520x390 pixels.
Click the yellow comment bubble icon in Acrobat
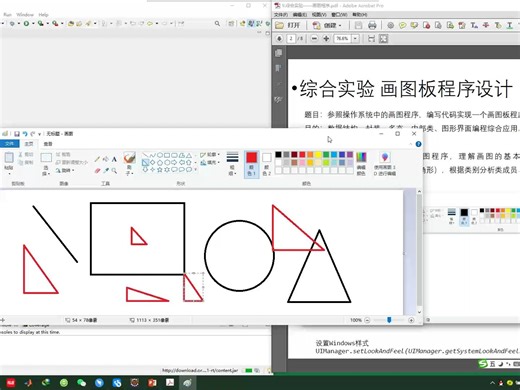(x=402, y=25)
